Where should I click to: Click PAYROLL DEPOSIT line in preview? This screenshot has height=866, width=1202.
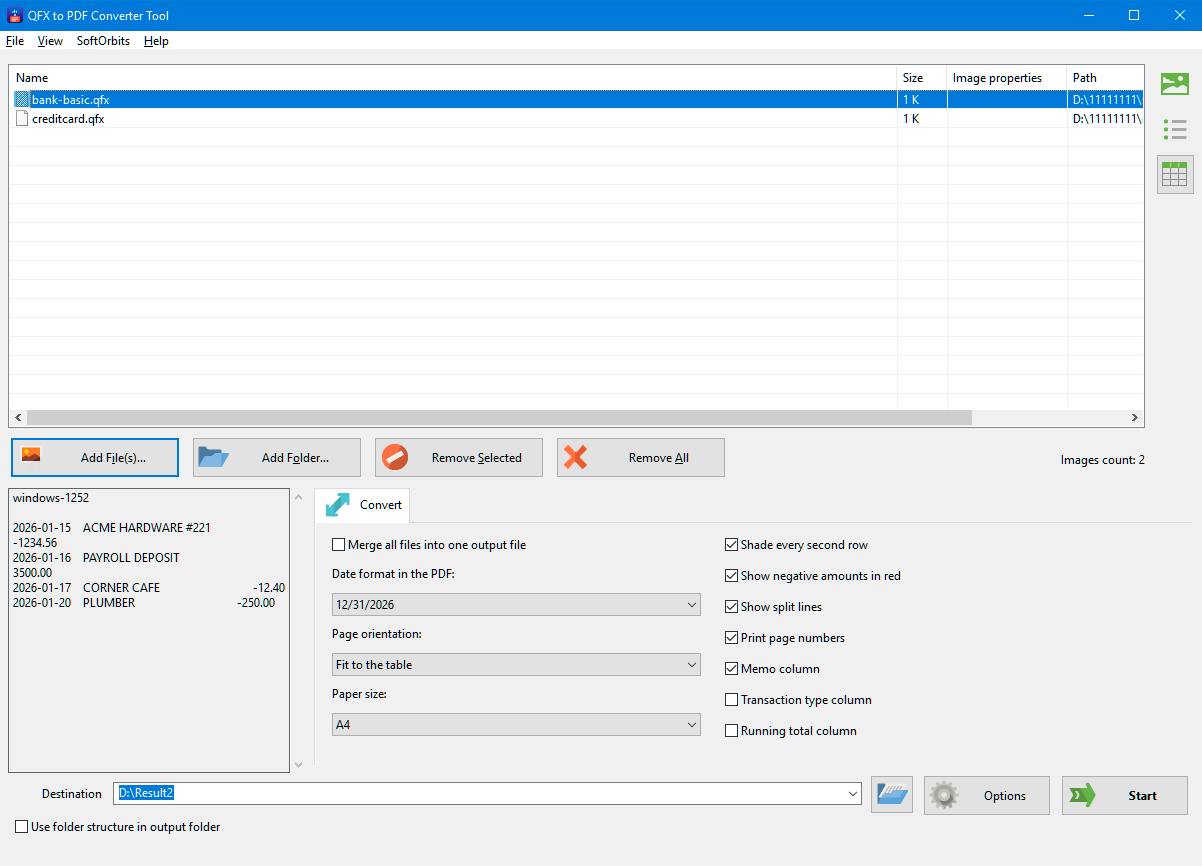coord(131,558)
